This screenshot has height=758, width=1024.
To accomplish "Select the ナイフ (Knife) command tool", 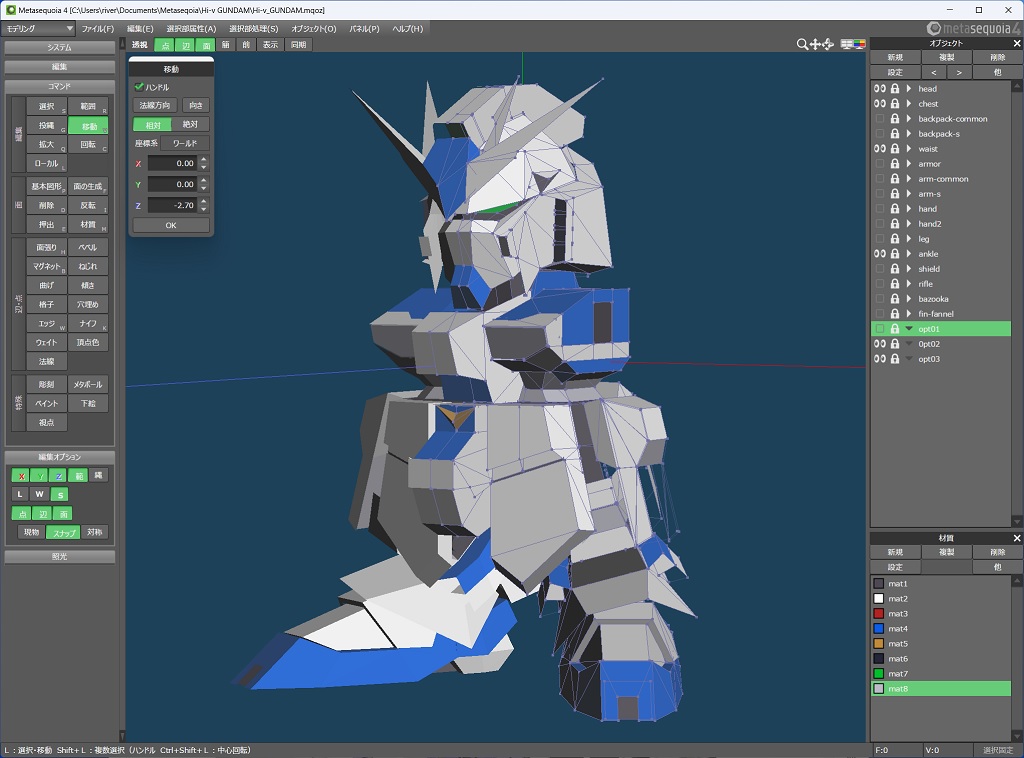I will coord(88,323).
